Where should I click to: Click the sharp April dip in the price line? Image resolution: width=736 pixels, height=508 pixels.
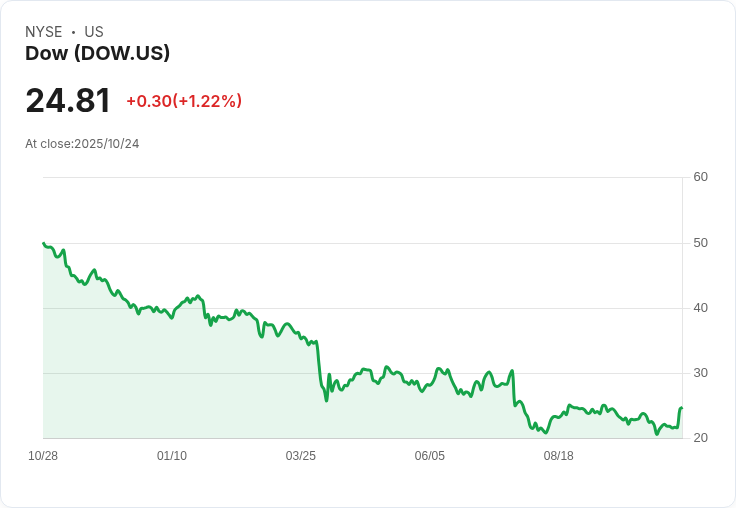(326, 400)
